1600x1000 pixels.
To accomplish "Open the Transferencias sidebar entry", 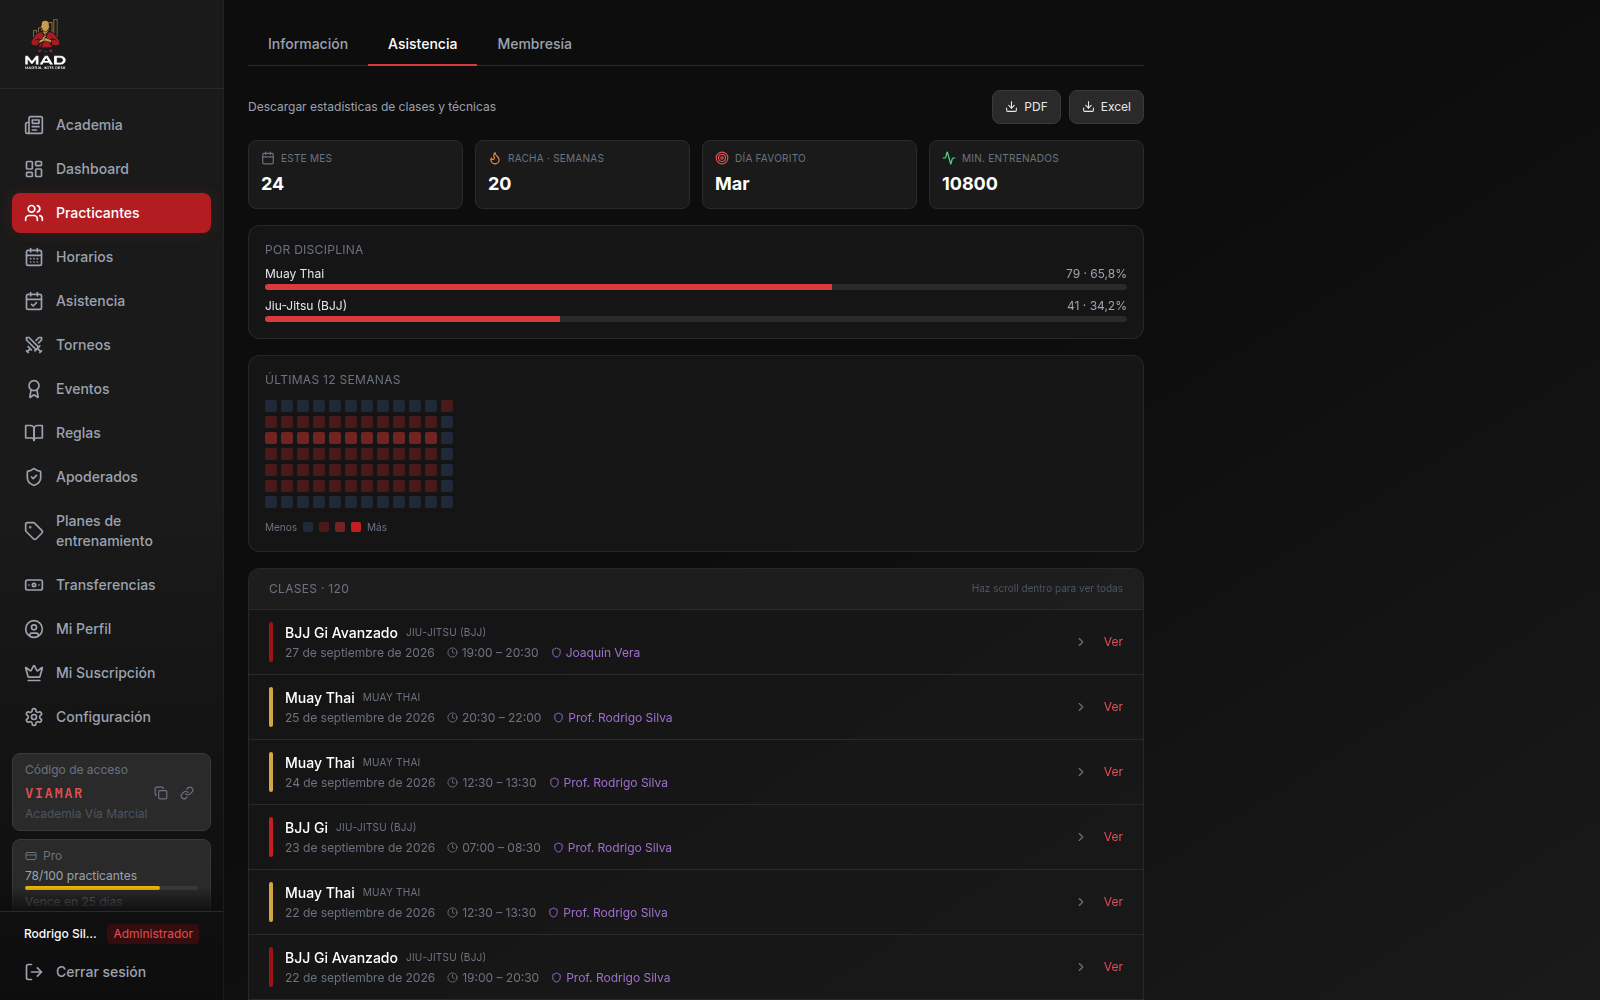I will click(x=111, y=585).
